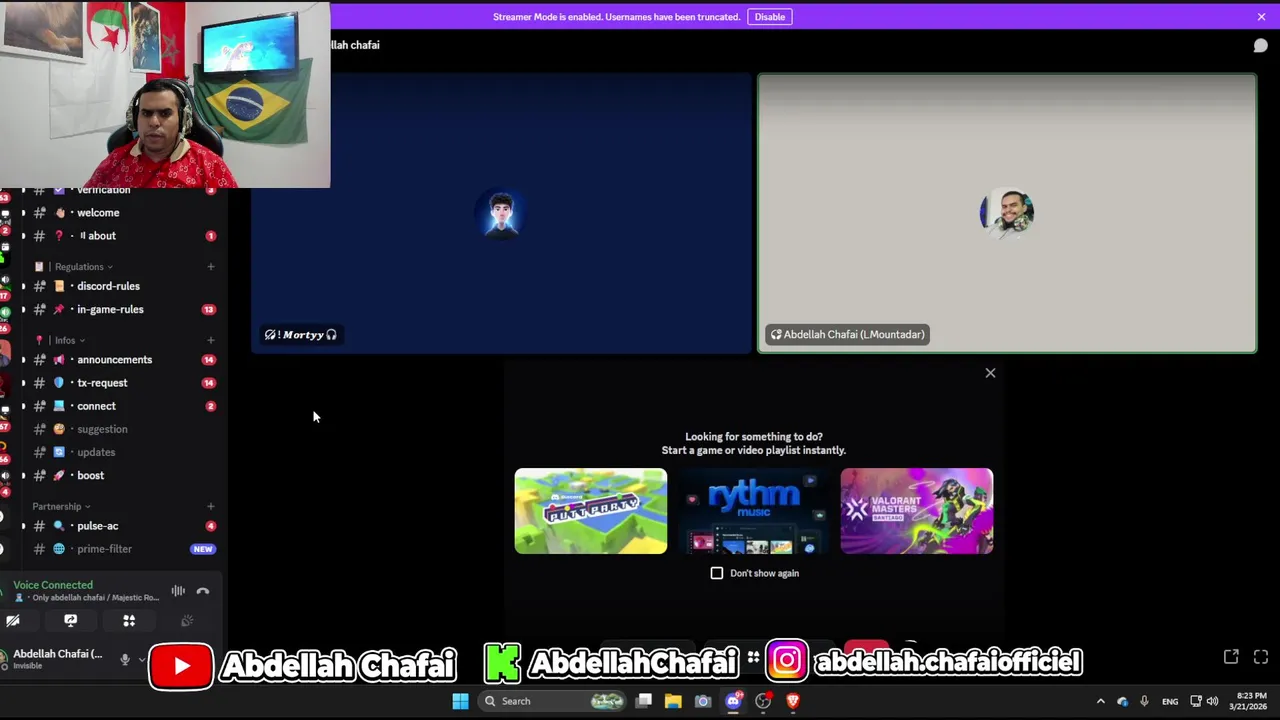Start the Putt Party activity
Viewport: 1280px width, 720px height.
click(591, 511)
